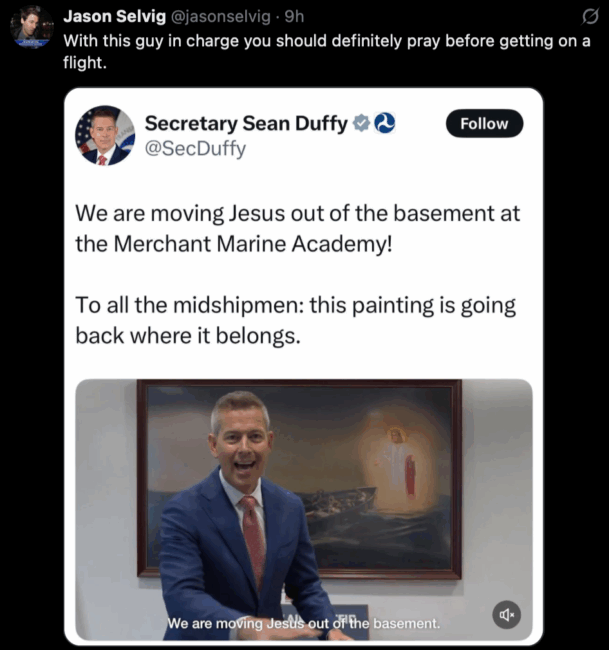Open the Jason Selvig display name
Screen dimensions: 609x650
(x=114, y=17)
